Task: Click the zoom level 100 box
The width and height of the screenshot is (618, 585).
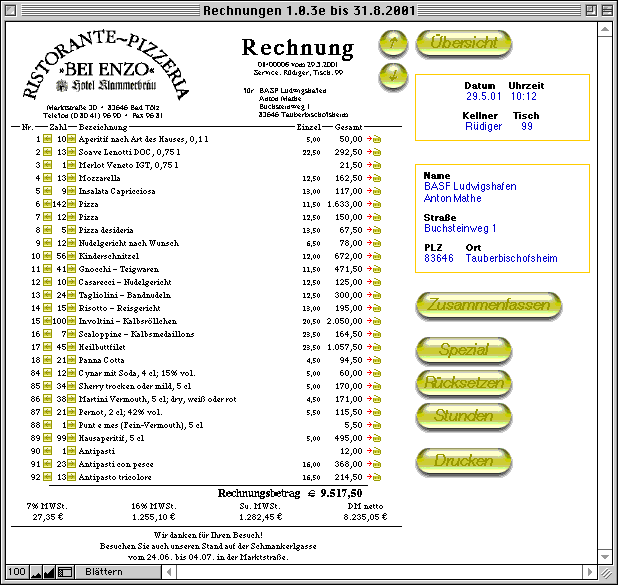Action: pyautogui.click(x=16, y=572)
